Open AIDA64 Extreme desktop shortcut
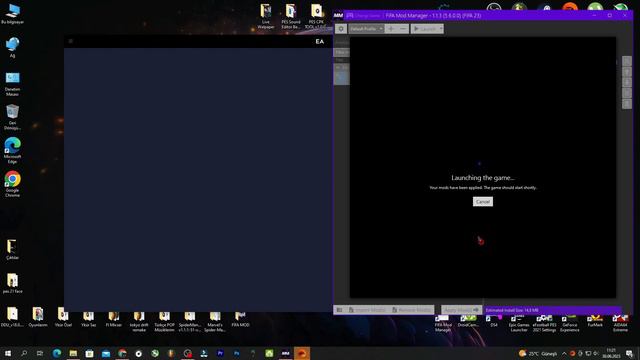Image resolution: width=640 pixels, height=360 pixels. [x=620, y=324]
